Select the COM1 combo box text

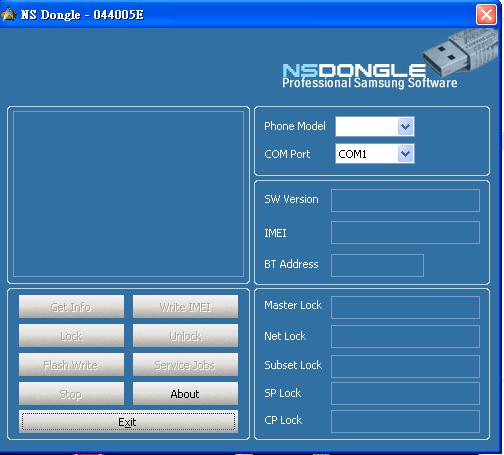point(353,154)
